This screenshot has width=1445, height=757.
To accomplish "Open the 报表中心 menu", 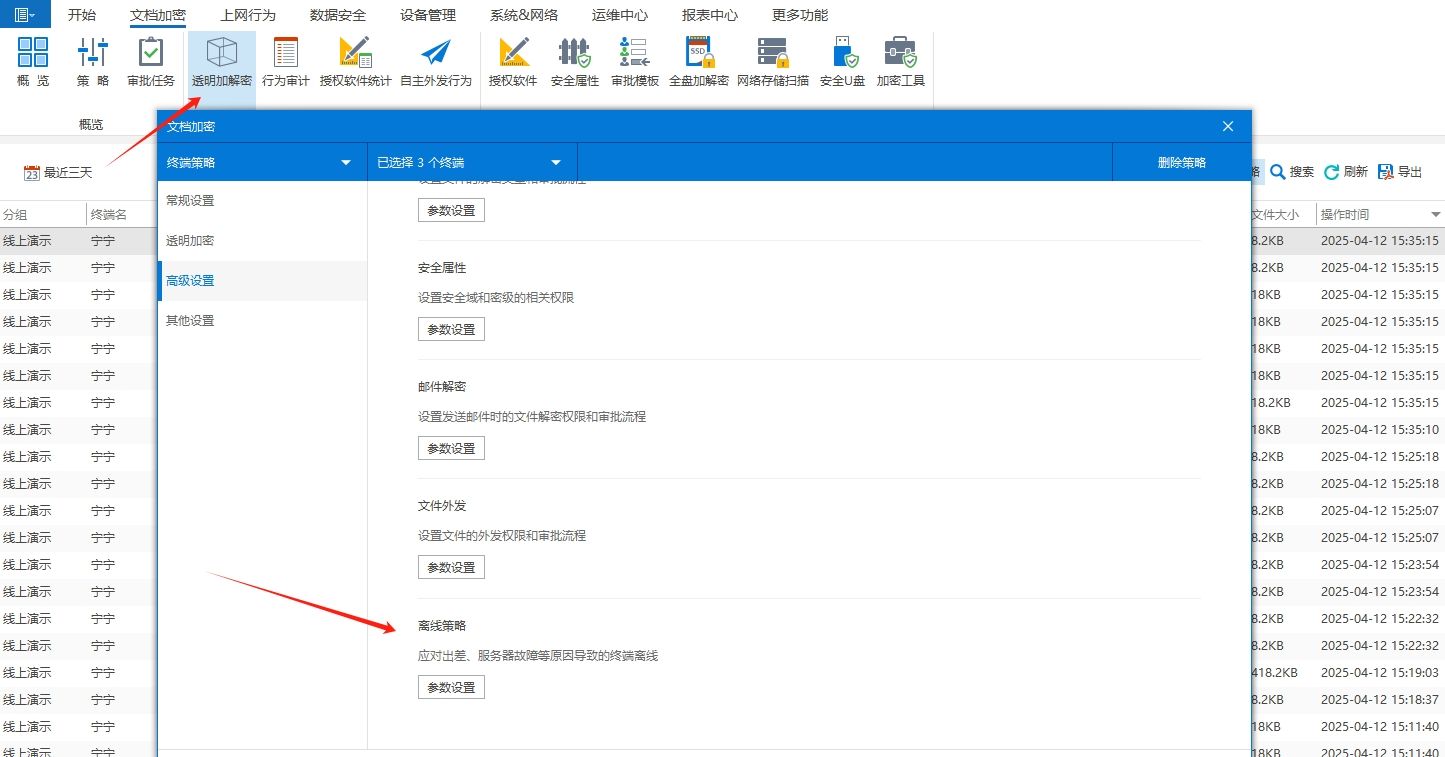I will click(711, 14).
